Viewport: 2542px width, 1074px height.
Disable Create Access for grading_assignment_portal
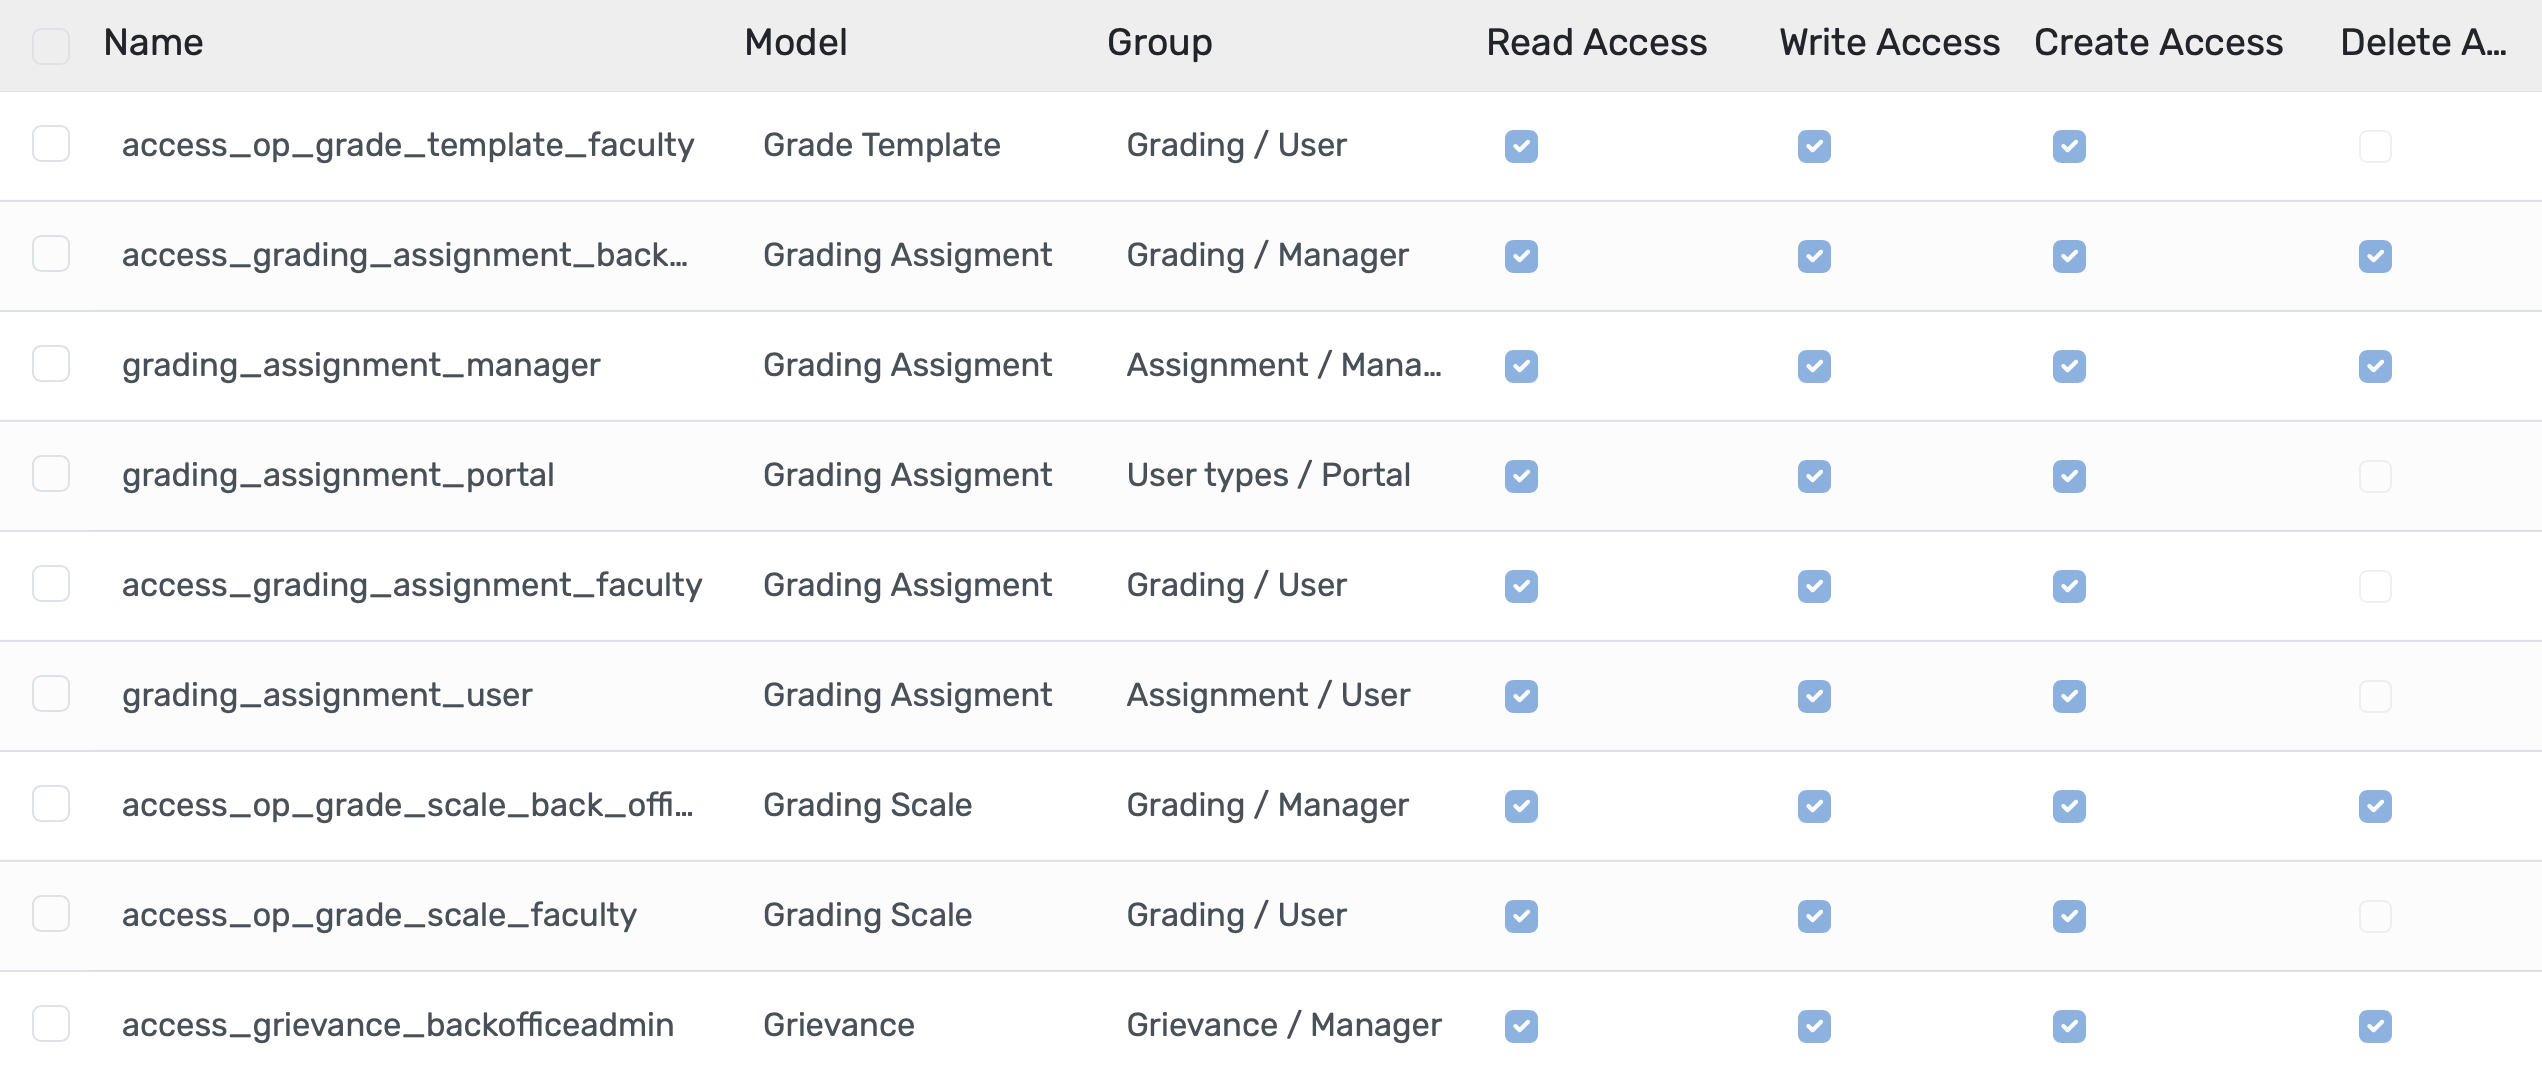coord(2067,476)
